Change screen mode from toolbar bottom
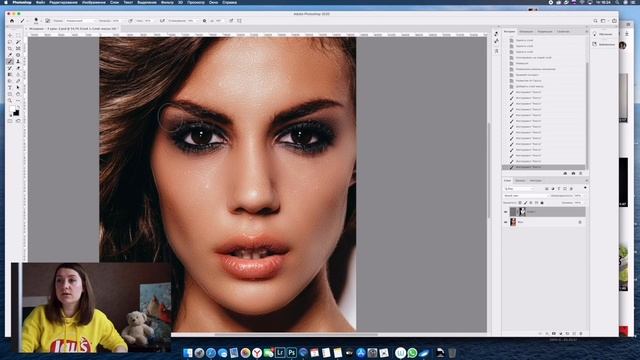This screenshot has width=640, height=360. click(x=18, y=121)
